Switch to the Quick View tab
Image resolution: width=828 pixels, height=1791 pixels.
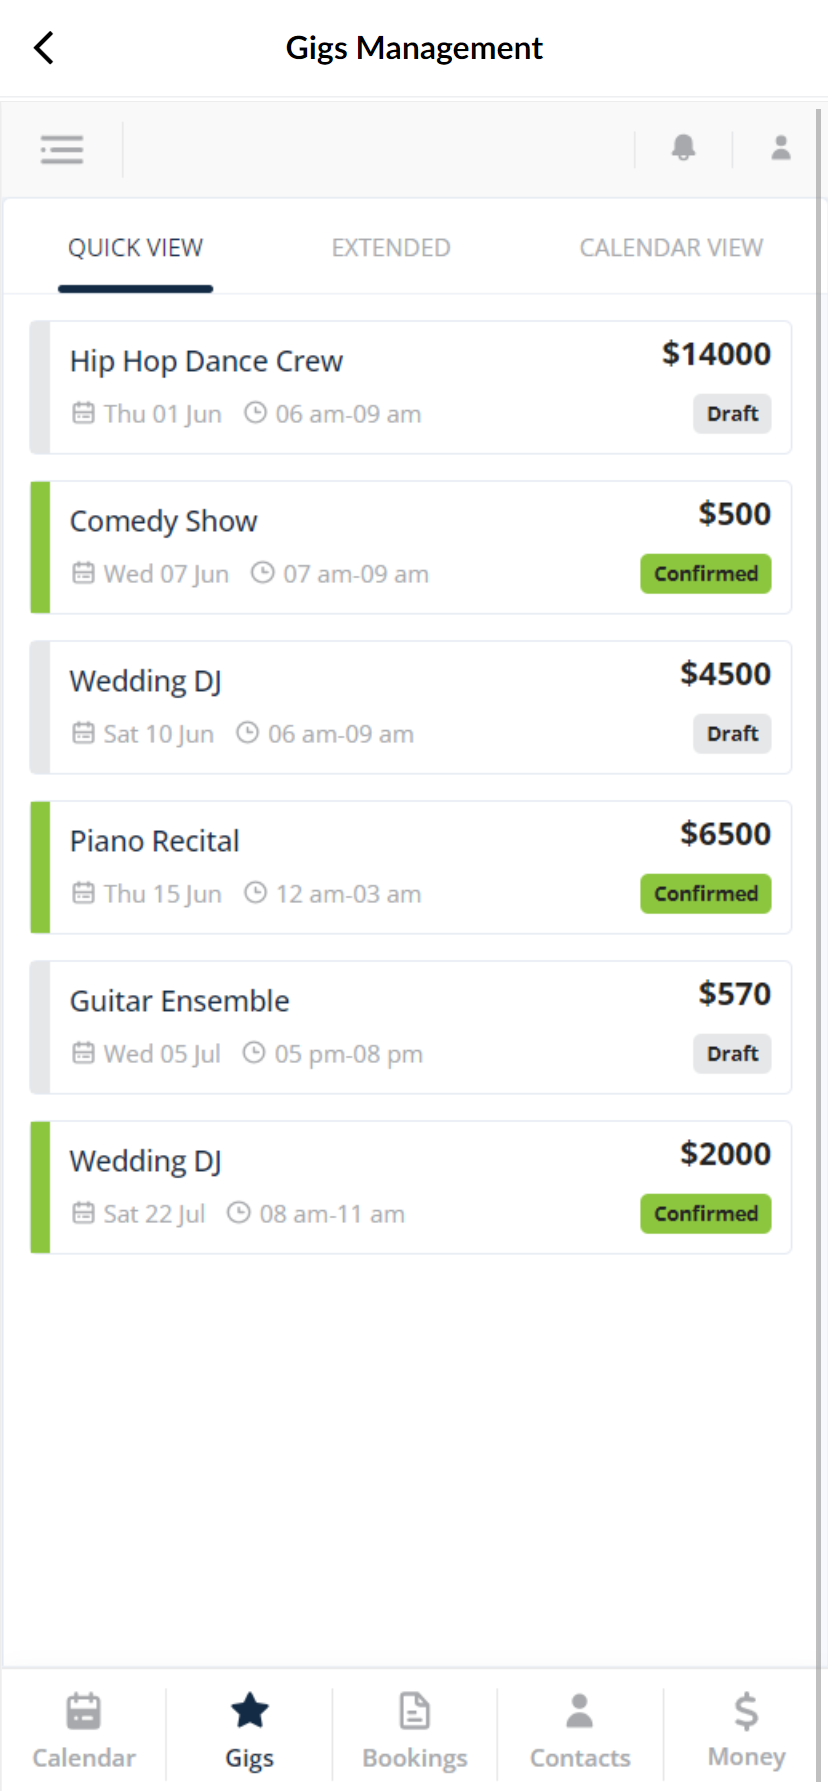coord(136,248)
